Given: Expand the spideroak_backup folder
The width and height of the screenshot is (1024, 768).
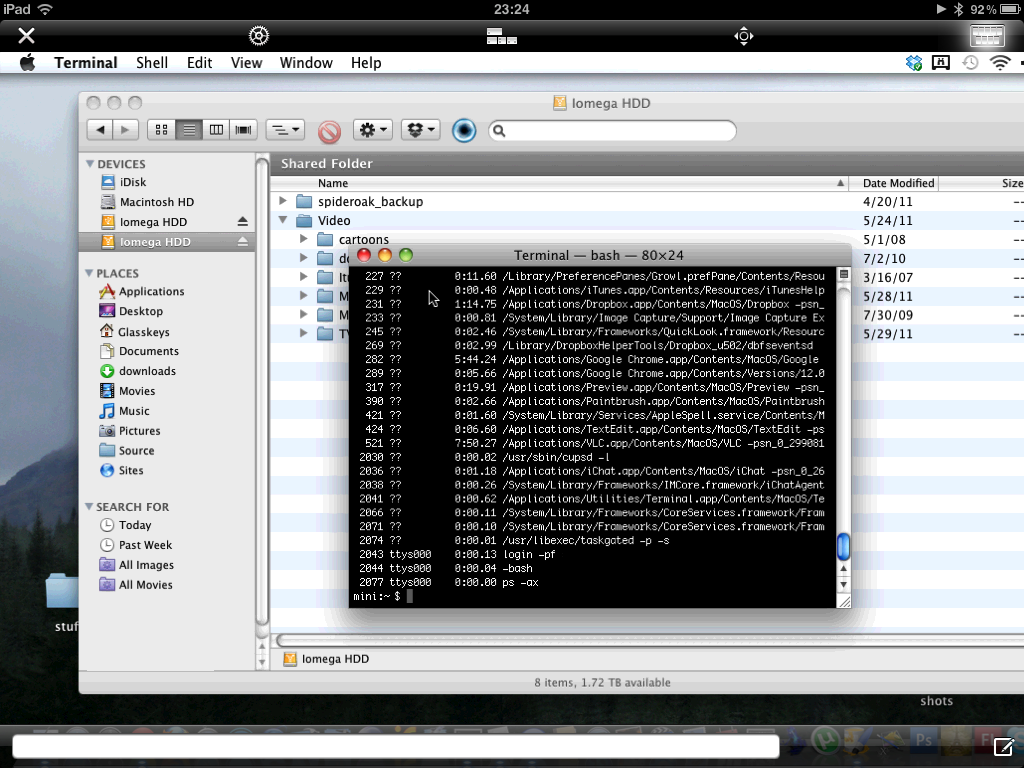Looking at the screenshot, I should (x=284, y=202).
